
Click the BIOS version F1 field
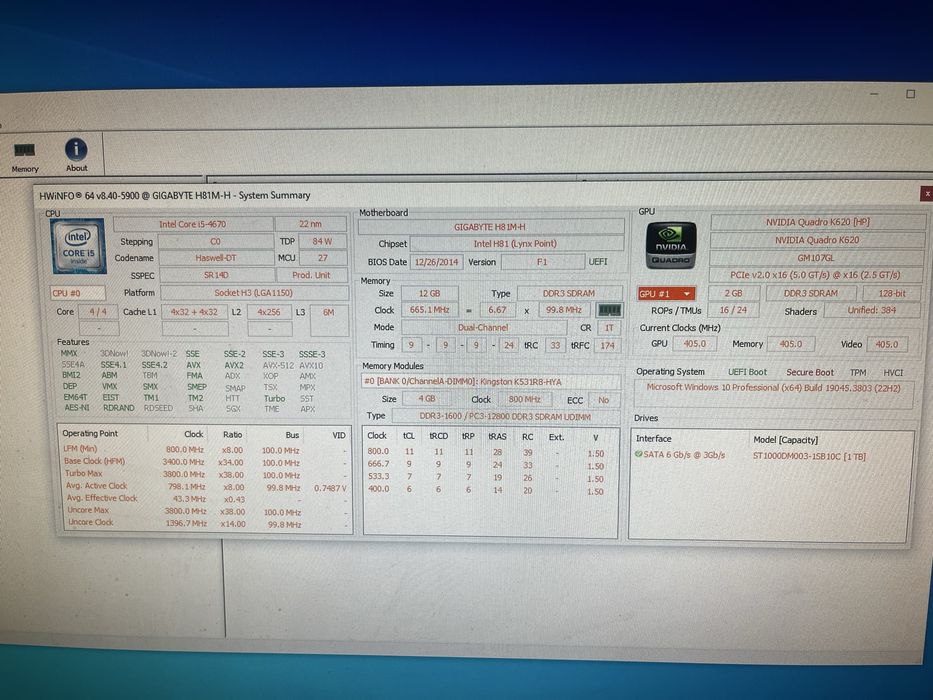tap(542, 262)
